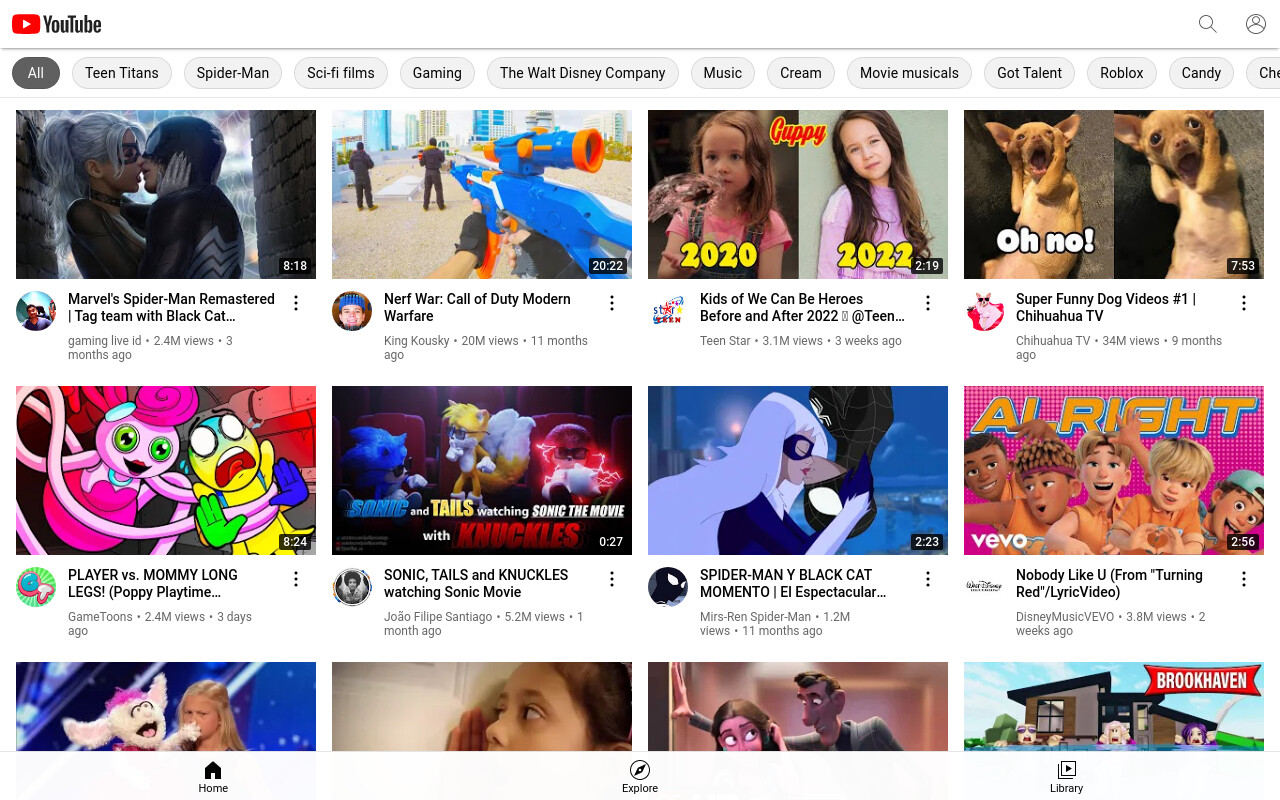1280x800 pixels.
Task: Play the Nerf gun thumbnail
Action: [482, 194]
